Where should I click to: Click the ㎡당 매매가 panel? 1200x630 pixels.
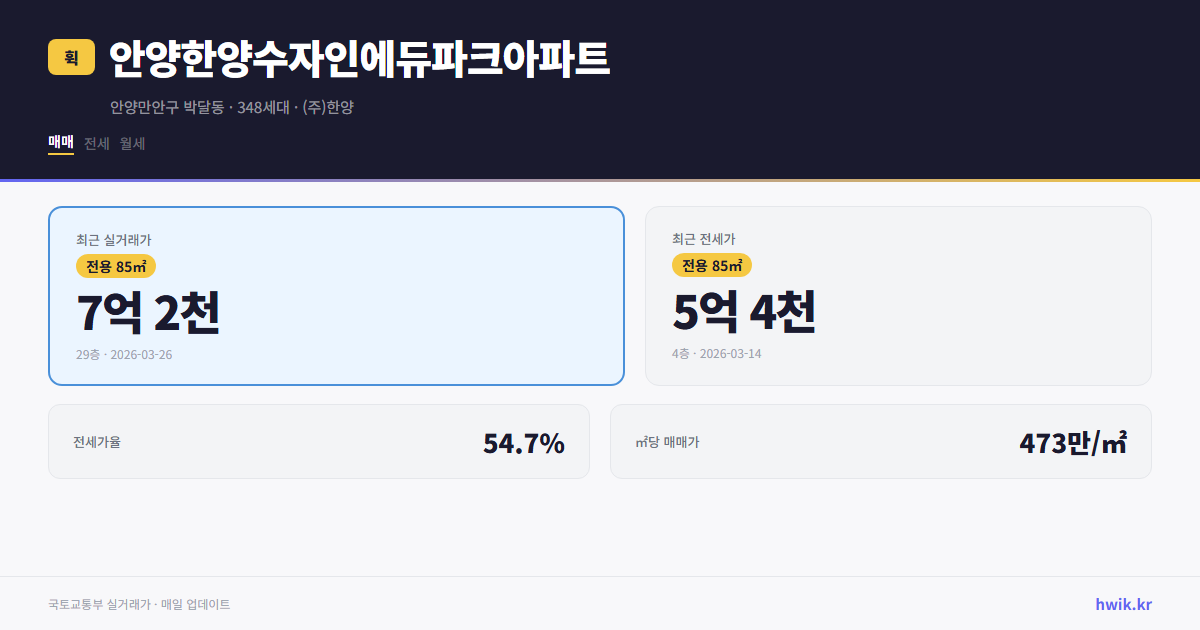pyautogui.click(x=880, y=441)
